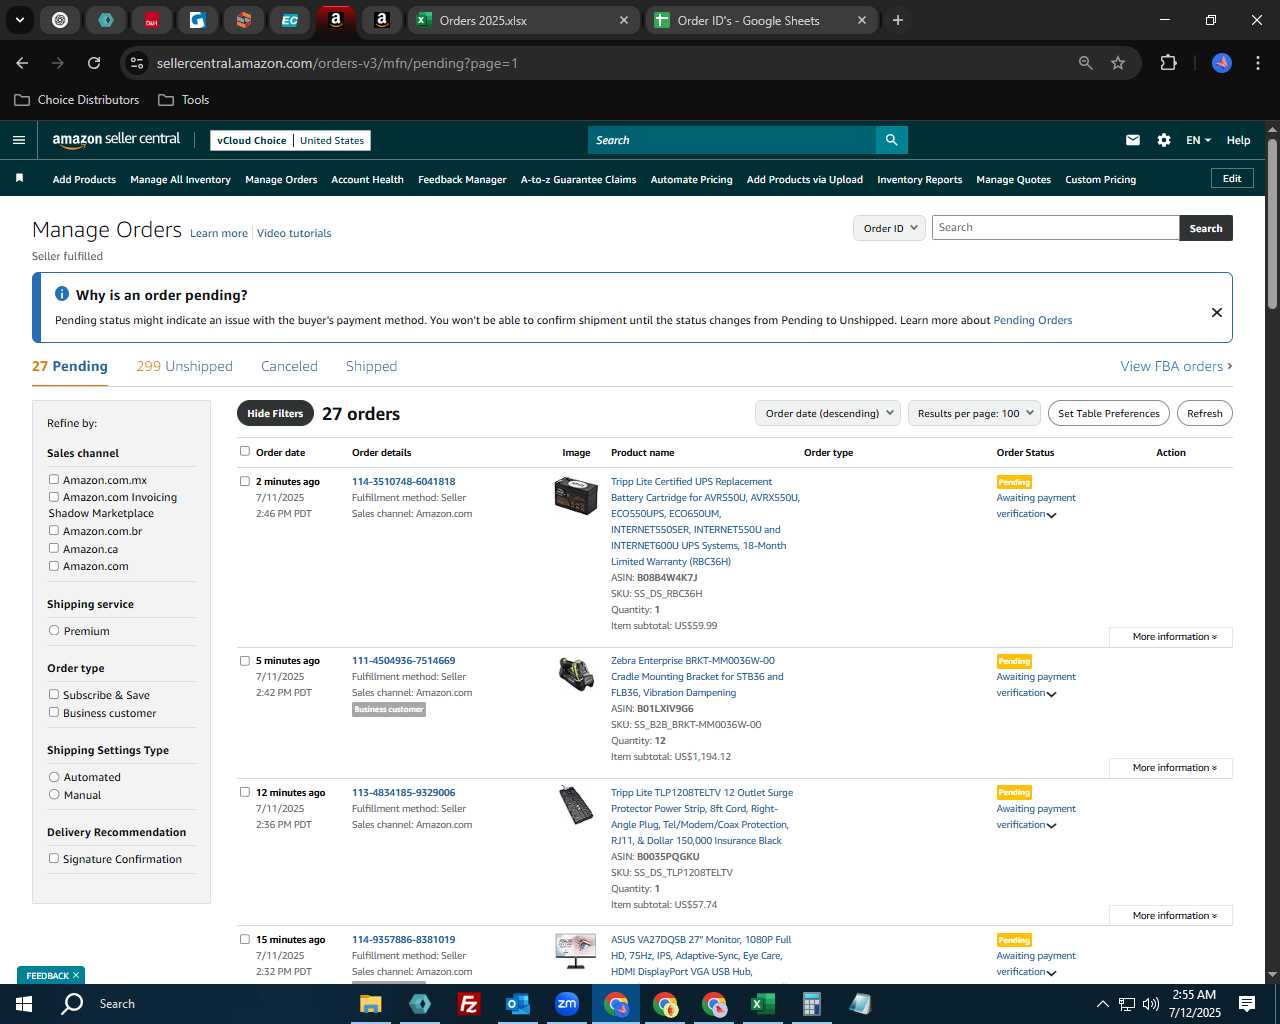Expand More information for order 111-4504936-7514669

tap(1171, 768)
